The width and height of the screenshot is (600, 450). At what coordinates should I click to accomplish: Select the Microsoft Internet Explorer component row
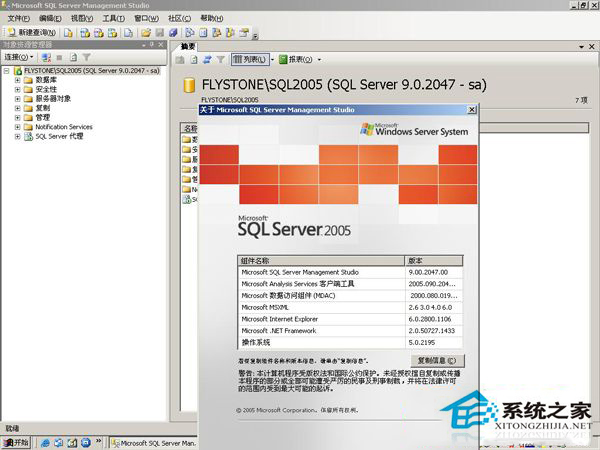pyautogui.click(x=350, y=319)
